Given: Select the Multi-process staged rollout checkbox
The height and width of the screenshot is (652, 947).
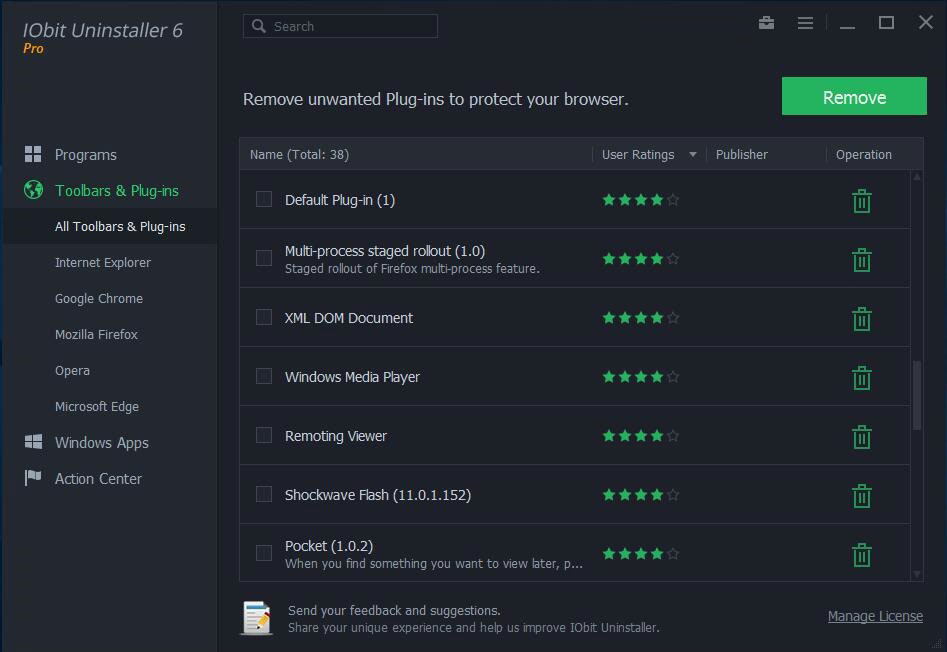Looking at the screenshot, I should pyautogui.click(x=264, y=258).
